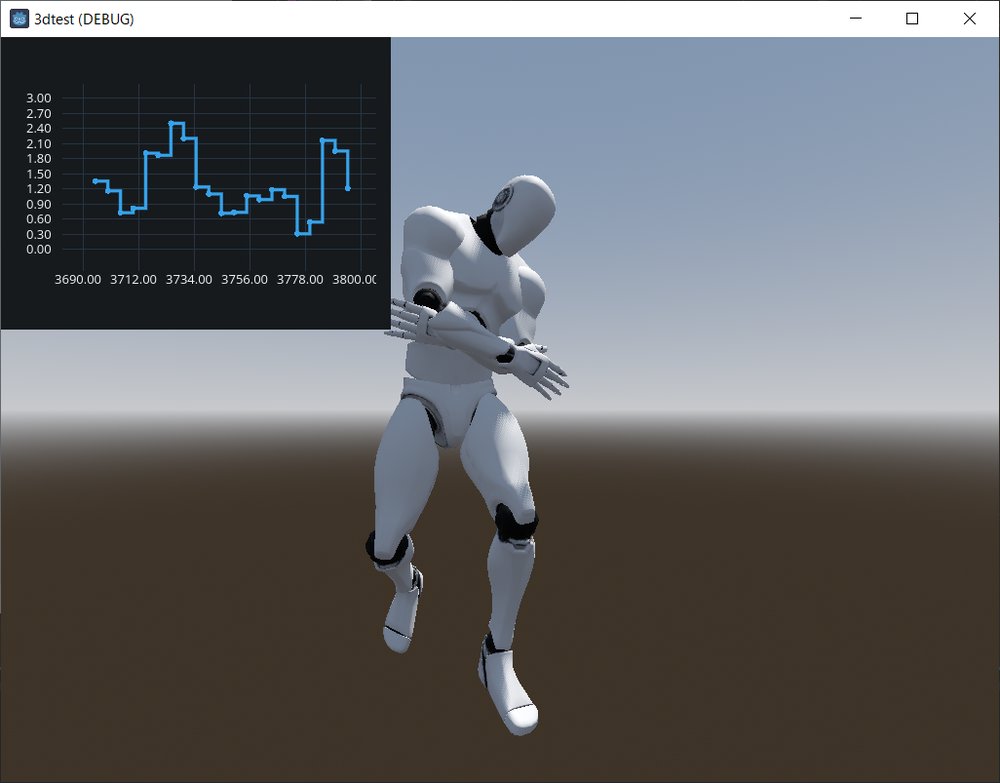Image resolution: width=1000 pixels, height=783 pixels.
Task: Click the 3.00 y-axis label
Action: coord(38,98)
